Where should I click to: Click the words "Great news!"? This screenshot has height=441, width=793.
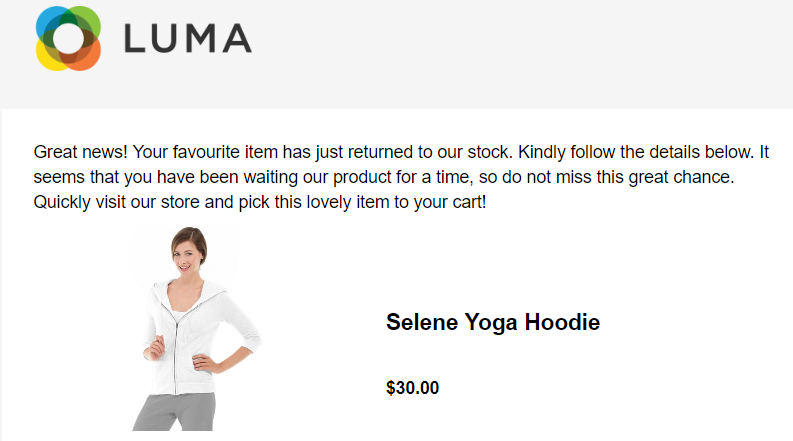coord(80,152)
